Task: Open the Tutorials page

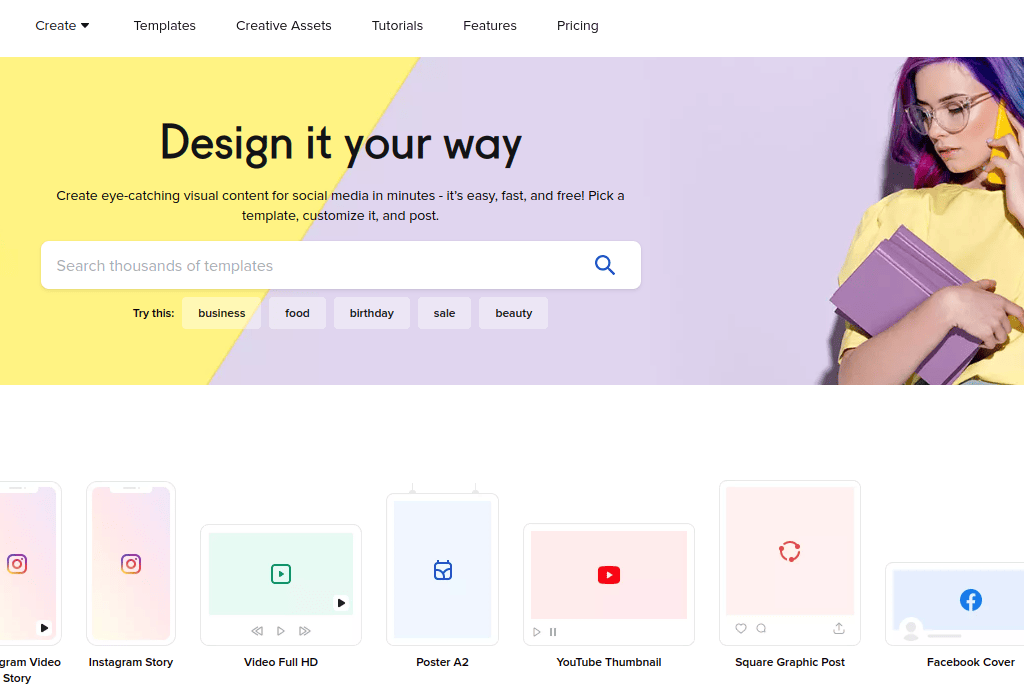Action: pyautogui.click(x=397, y=25)
